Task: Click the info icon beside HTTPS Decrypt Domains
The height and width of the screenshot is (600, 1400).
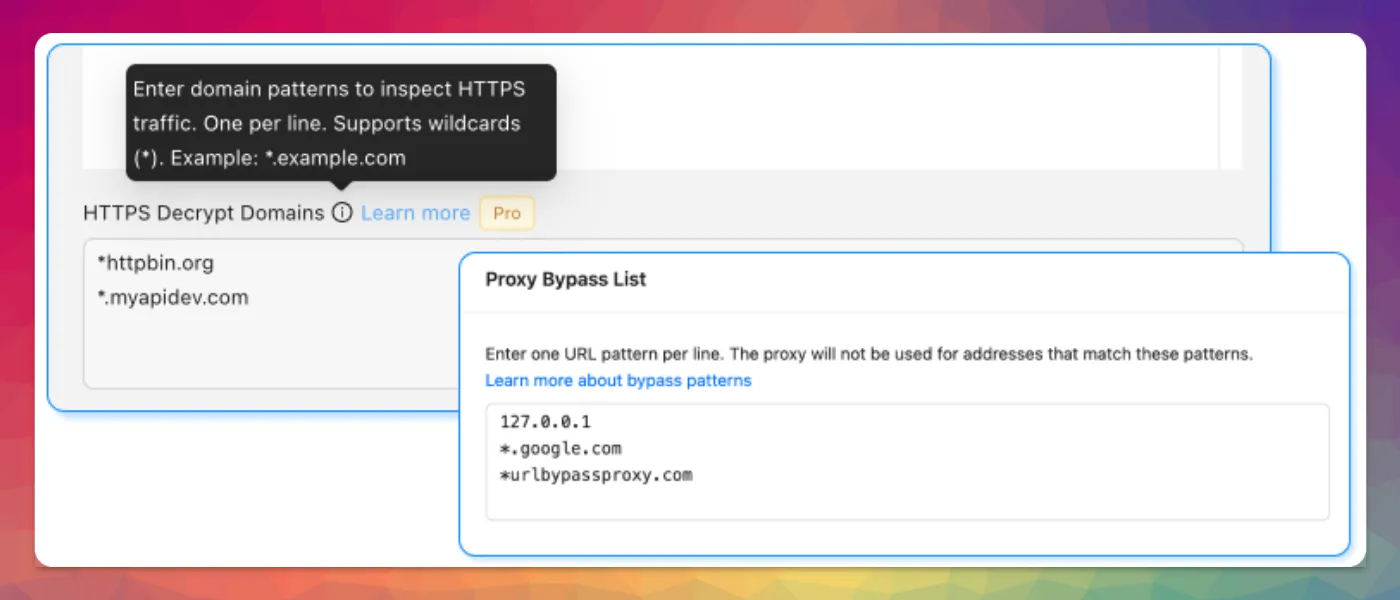Action: point(344,213)
